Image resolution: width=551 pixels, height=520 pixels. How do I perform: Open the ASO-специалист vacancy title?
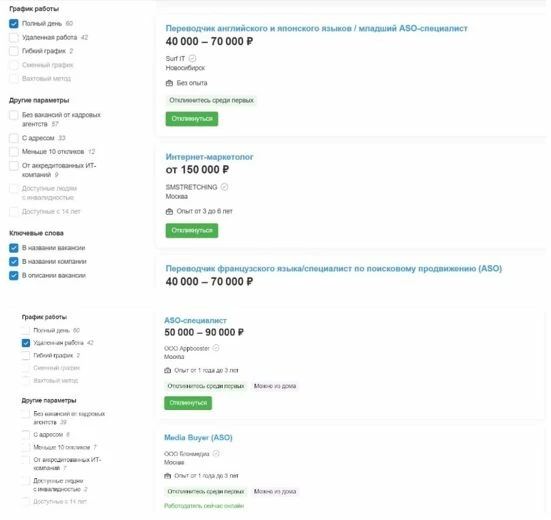tap(195, 320)
